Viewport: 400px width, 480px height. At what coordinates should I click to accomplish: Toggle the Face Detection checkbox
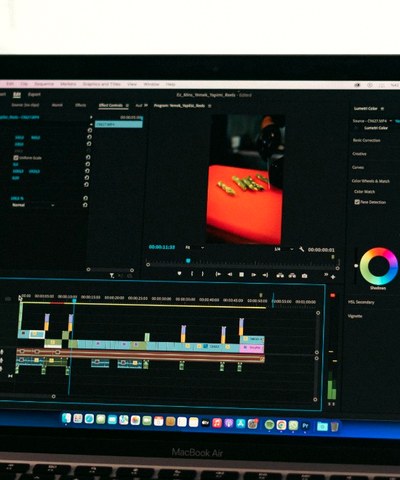coord(357,202)
